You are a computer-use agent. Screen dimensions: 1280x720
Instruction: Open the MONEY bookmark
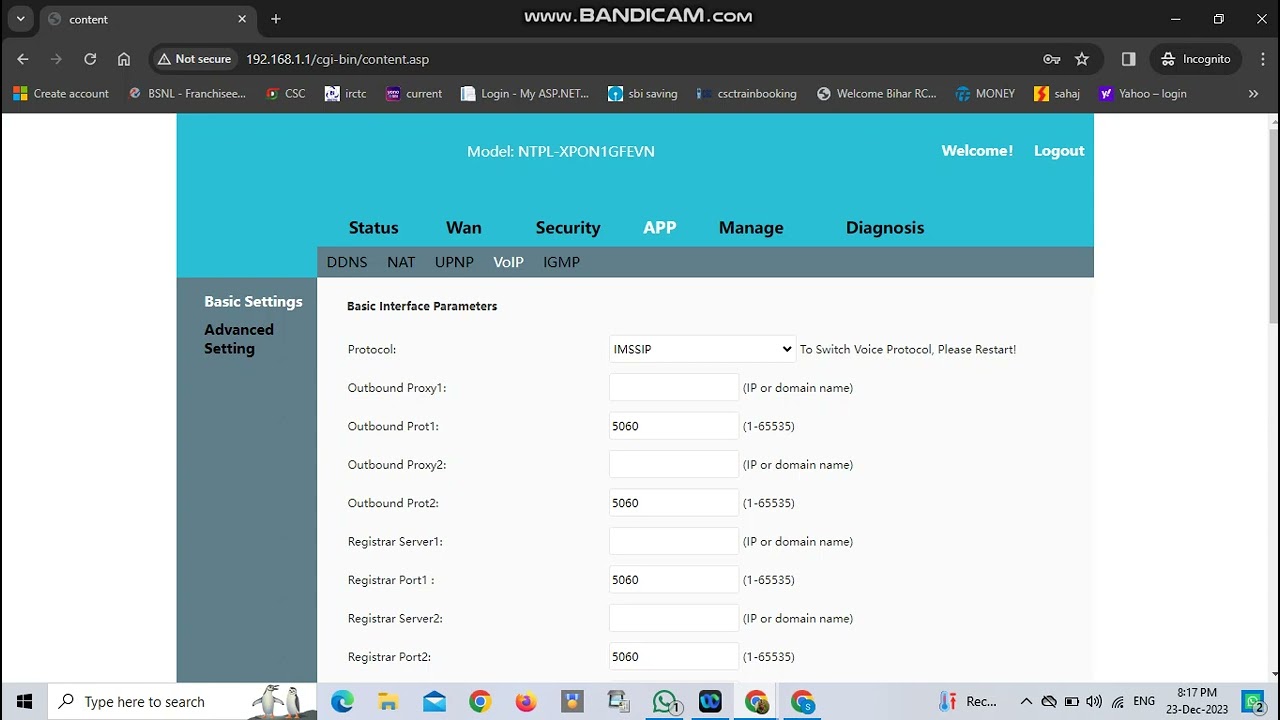pos(985,93)
